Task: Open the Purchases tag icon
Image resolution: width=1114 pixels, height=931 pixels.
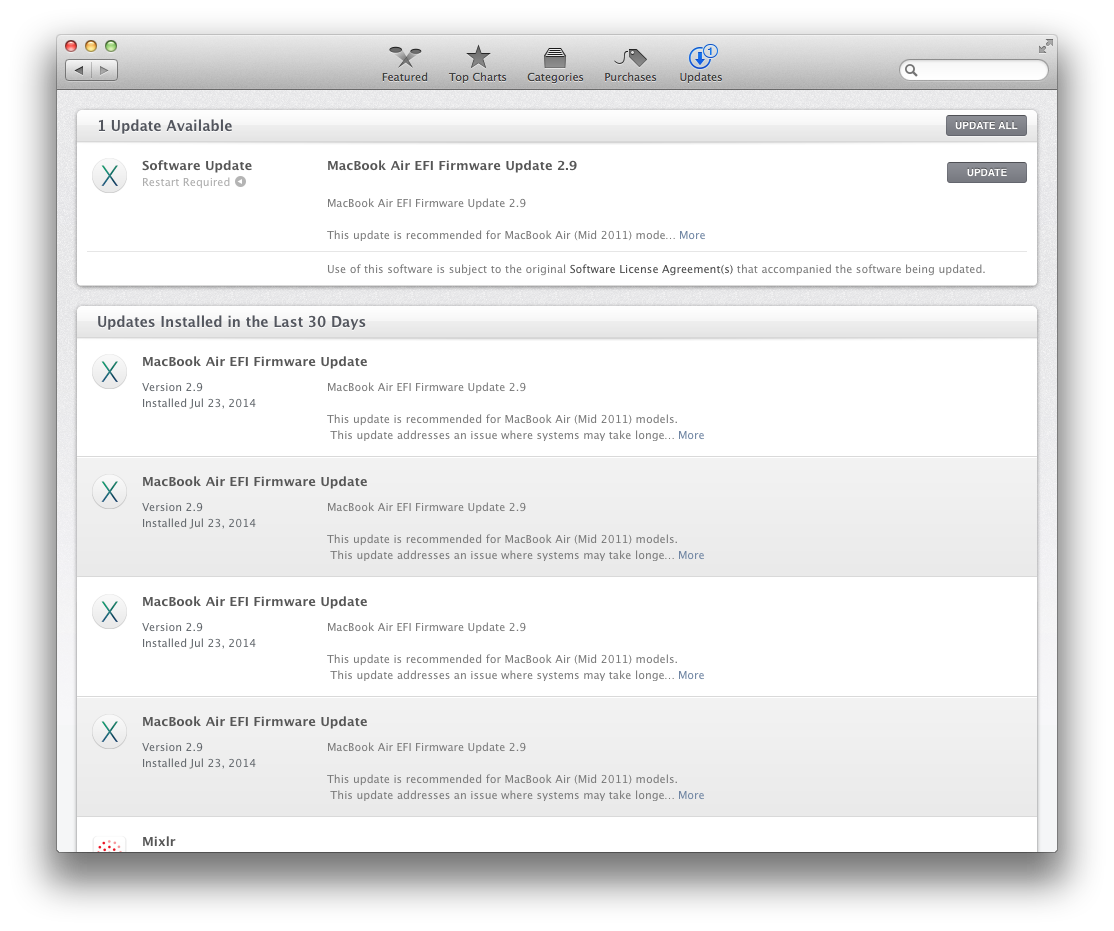Action: 630,58
